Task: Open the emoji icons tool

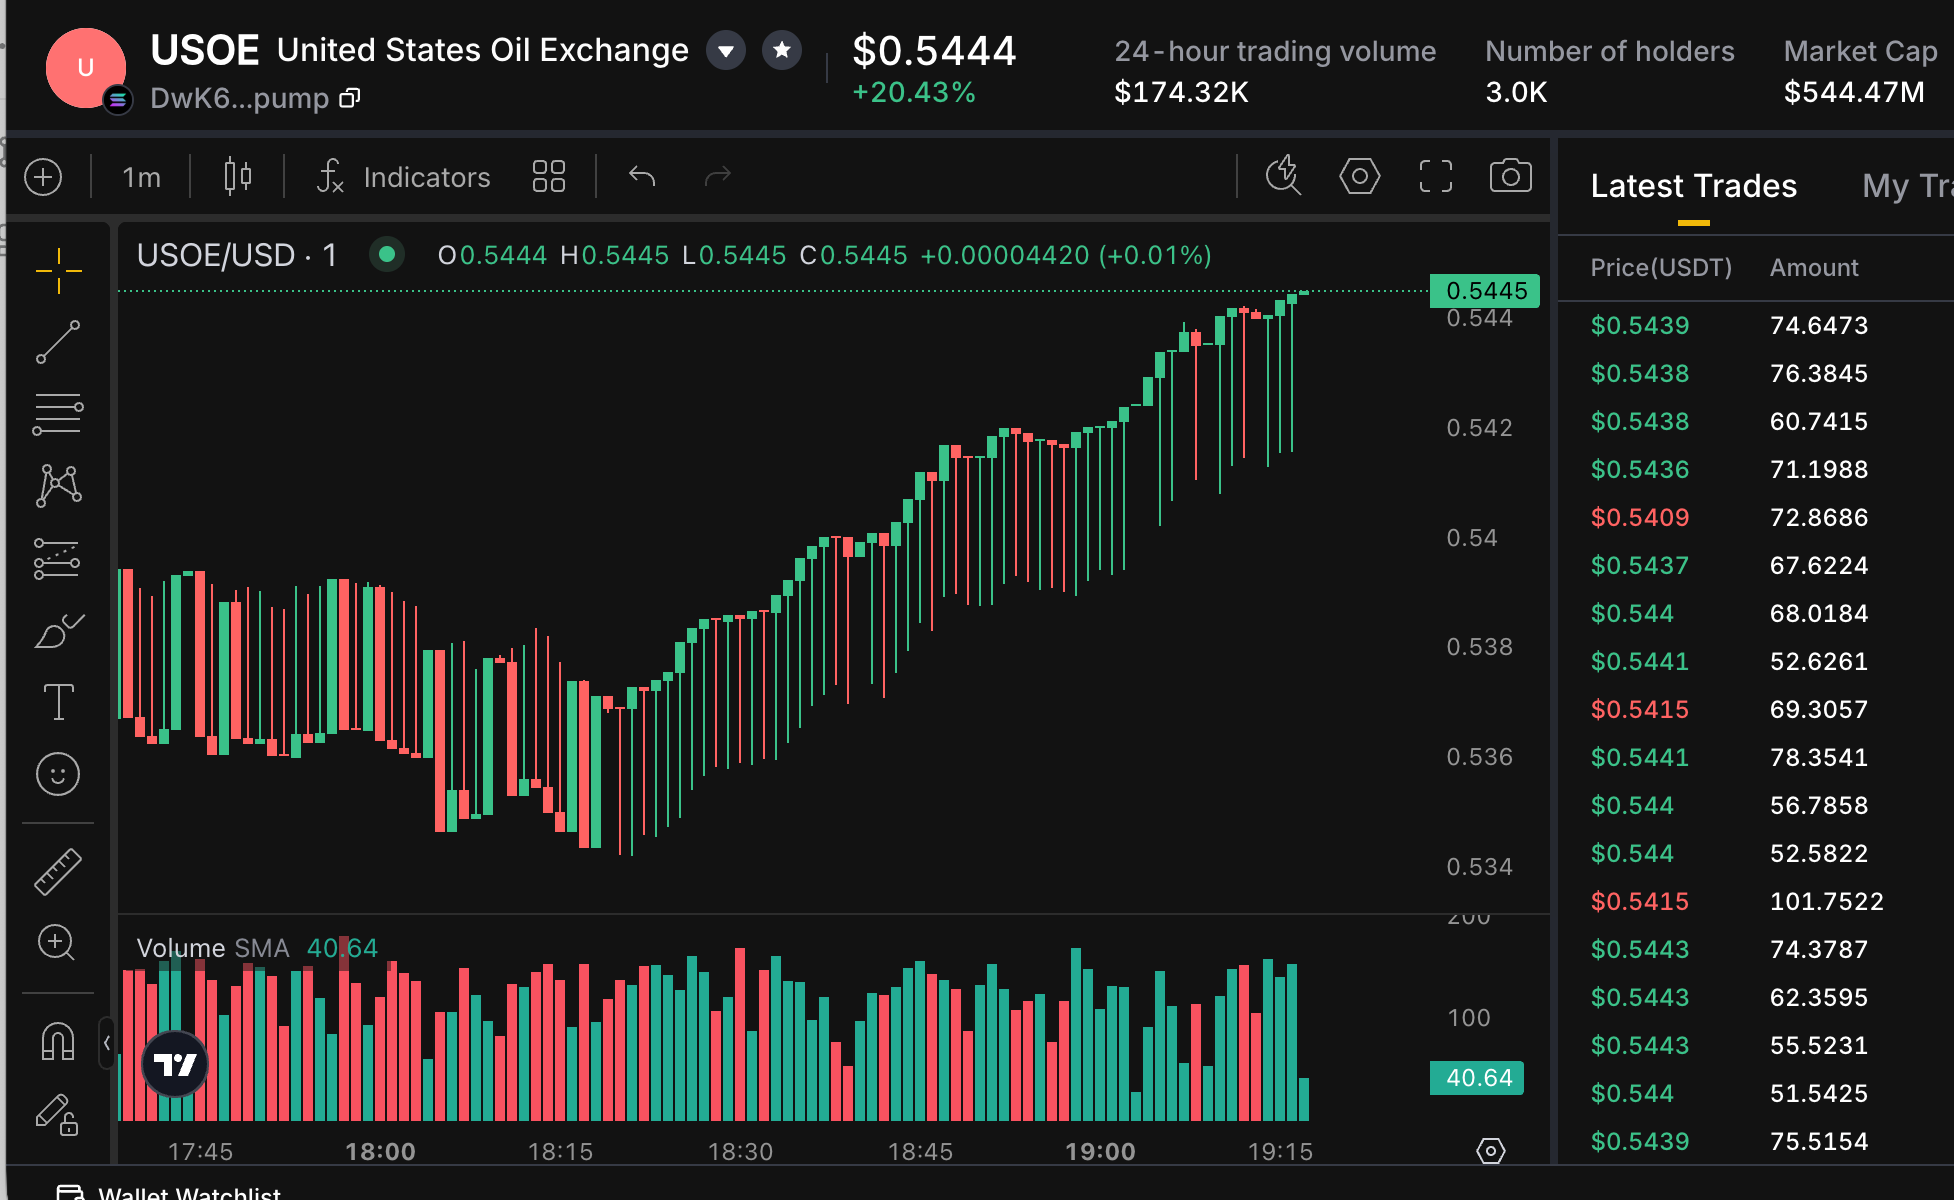Action: point(58,774)
